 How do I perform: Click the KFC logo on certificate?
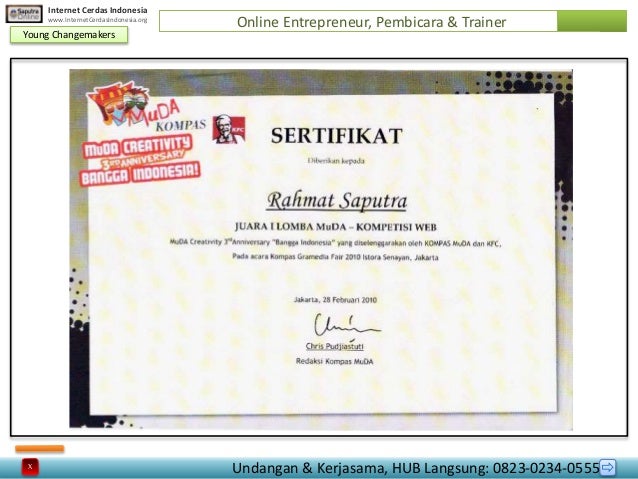229,129
